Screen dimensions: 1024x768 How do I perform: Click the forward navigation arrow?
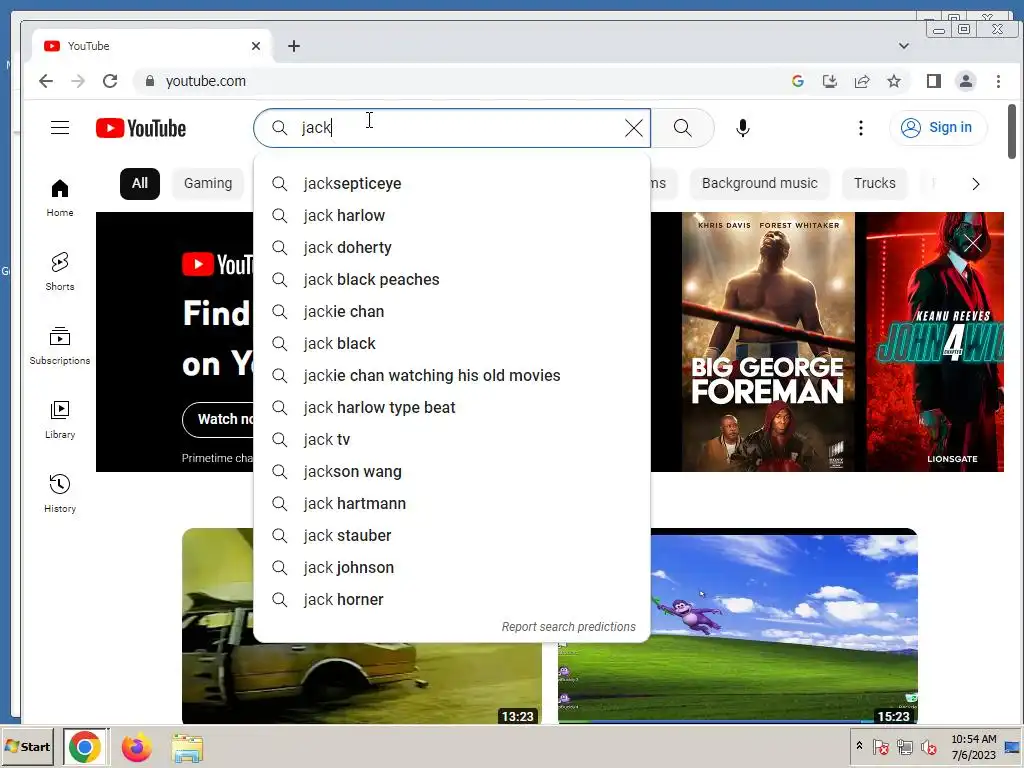[x=78, y=81]
